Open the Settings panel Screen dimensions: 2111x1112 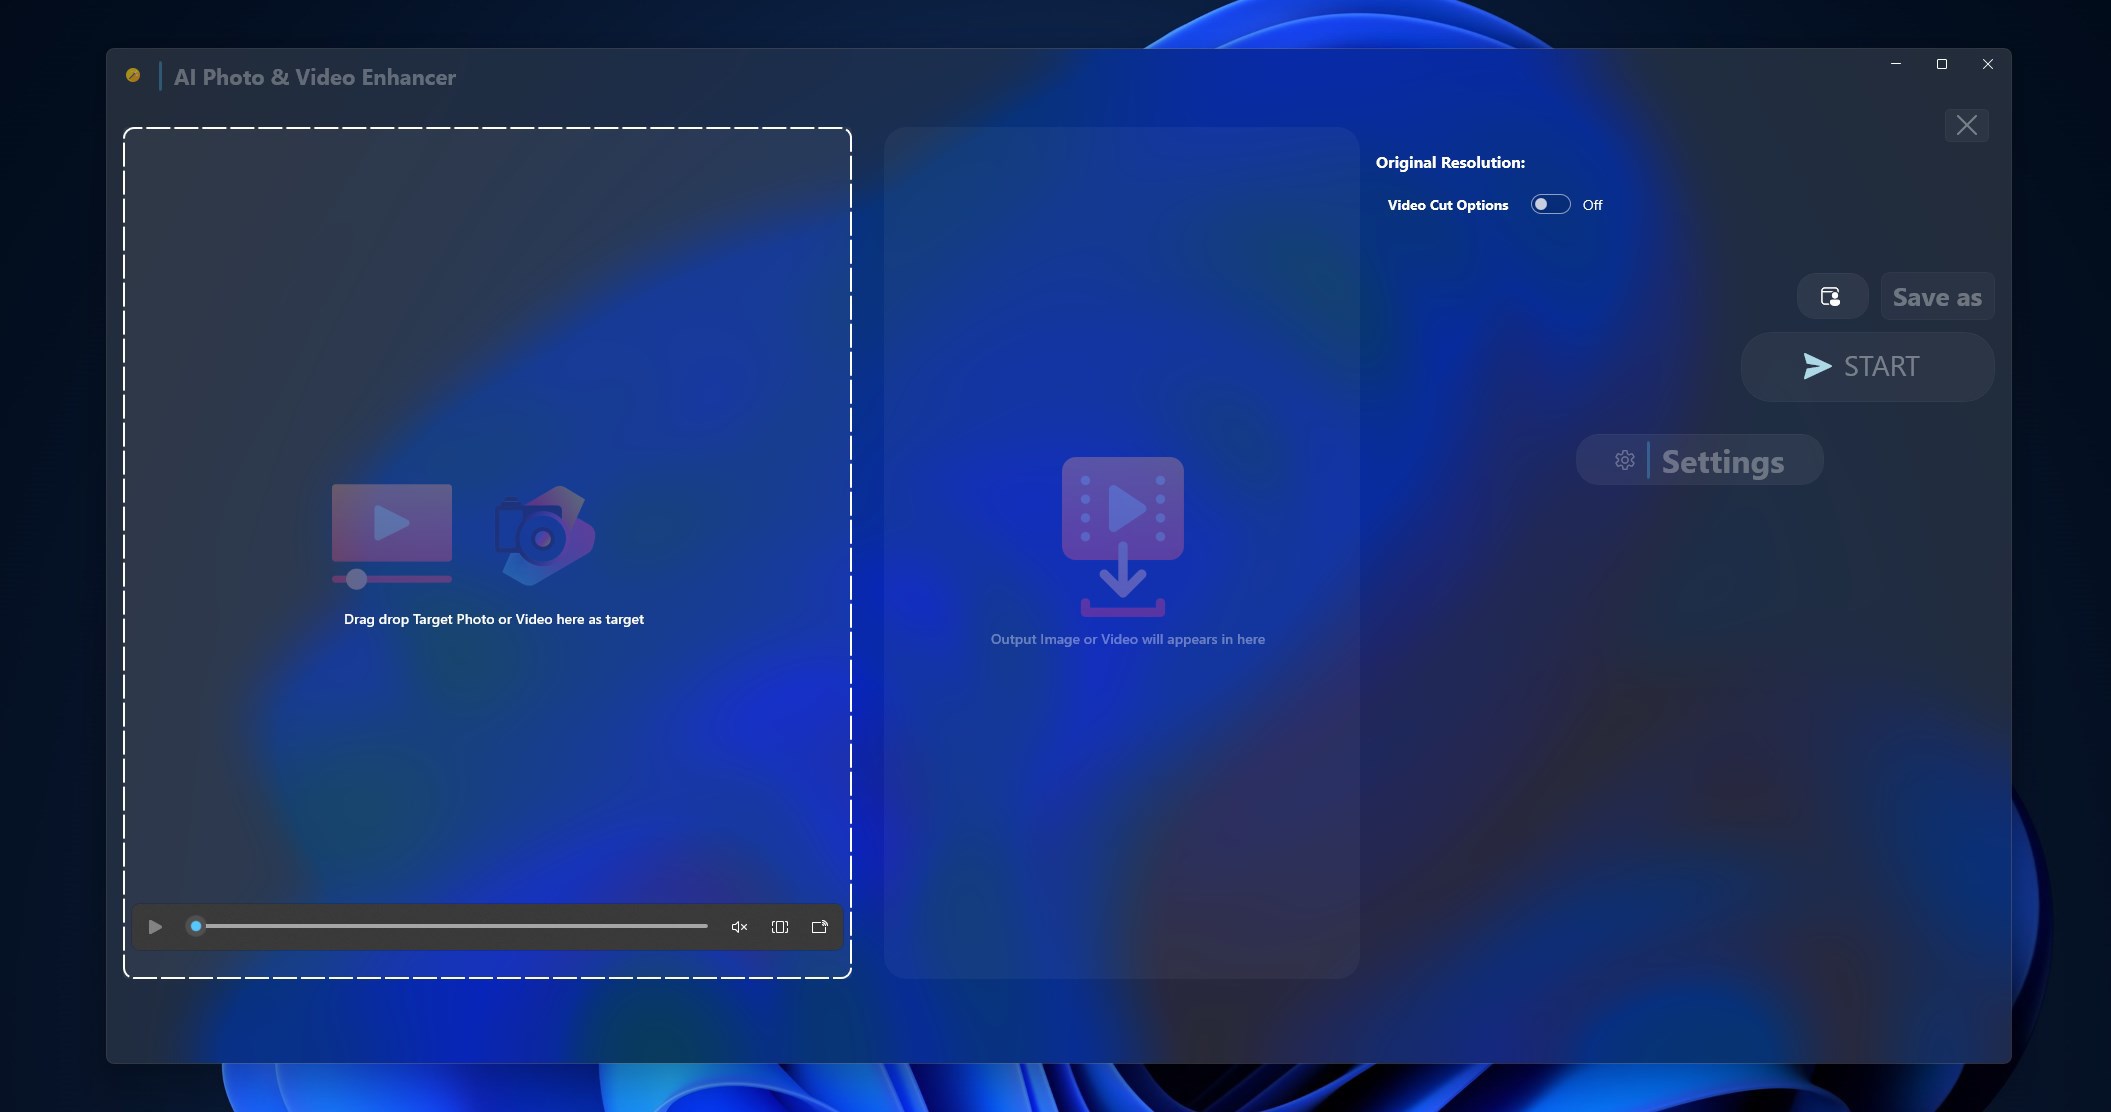coord(1722,460)
